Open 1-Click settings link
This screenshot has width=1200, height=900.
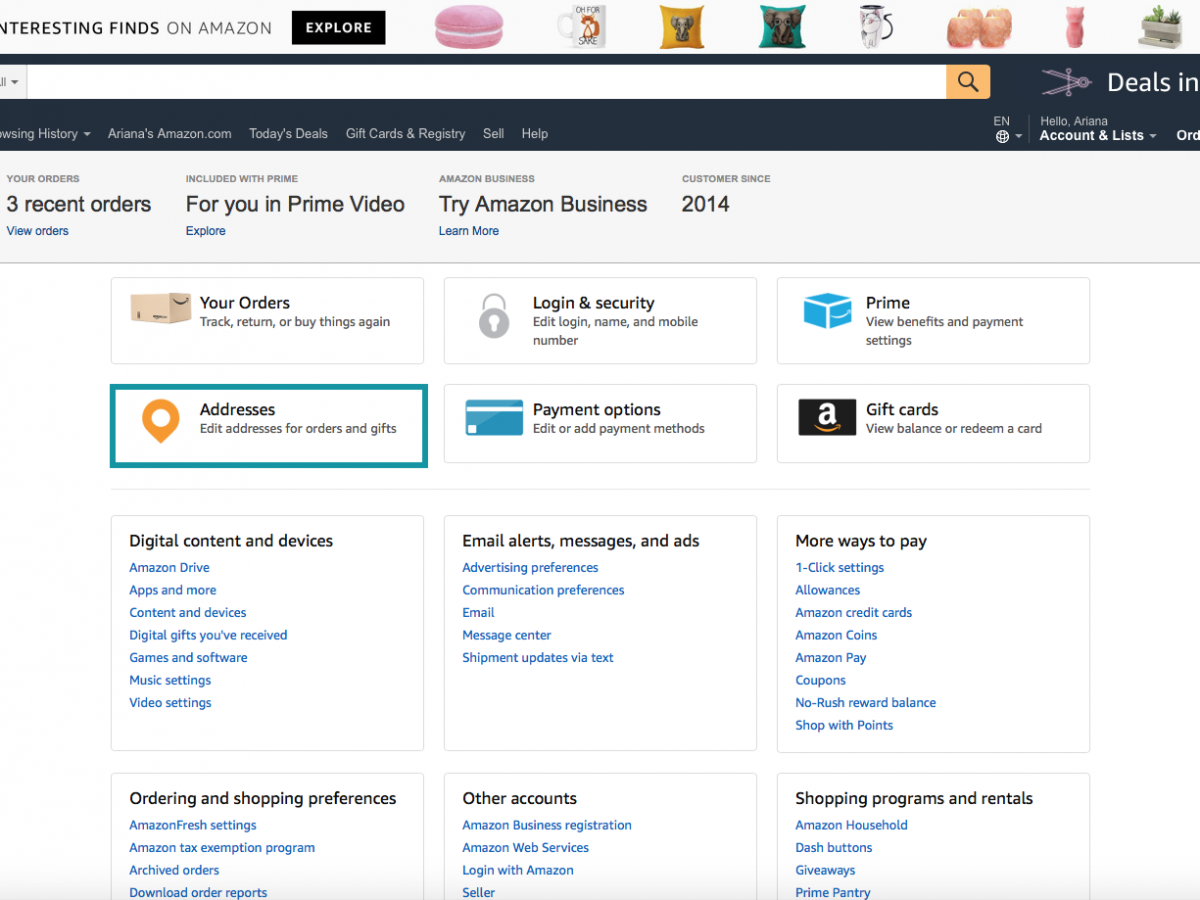840,568
